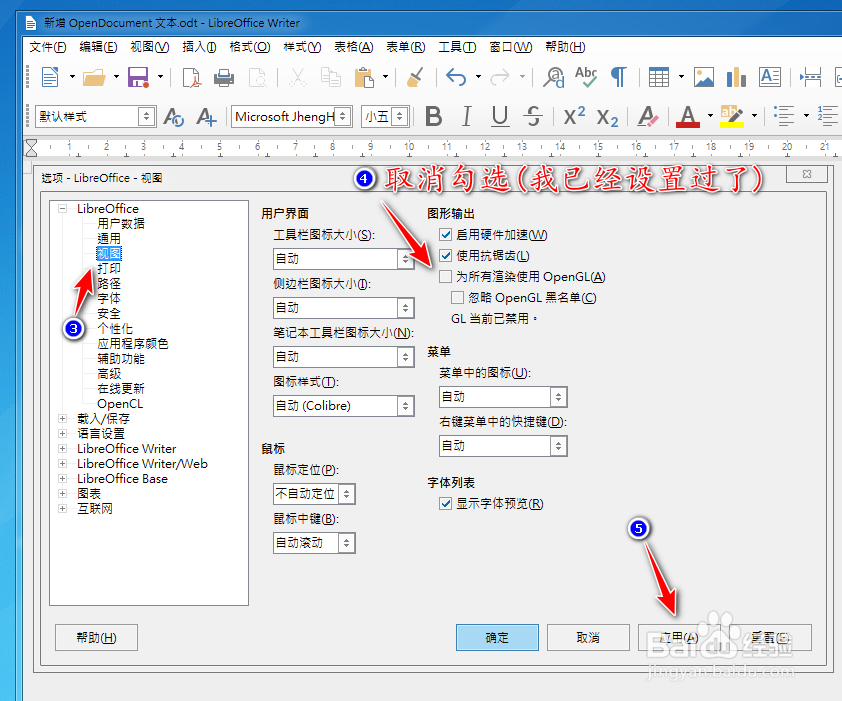
Task: Toggle Strikethrough formatting icon
Action: point(533,116)
